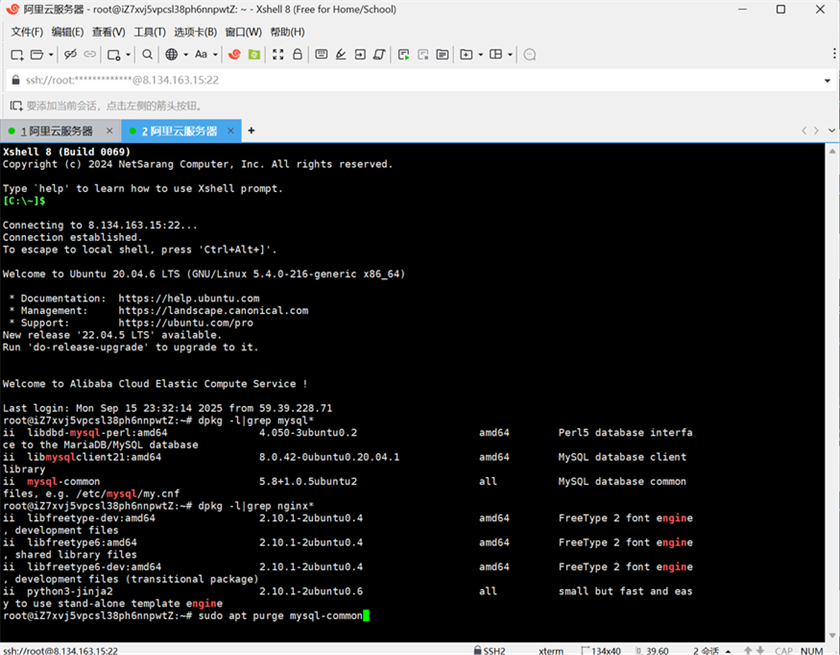Screen dimensions: 840x655
Task: Click the New Tab Group icon
Action: (x=466, y=55)
